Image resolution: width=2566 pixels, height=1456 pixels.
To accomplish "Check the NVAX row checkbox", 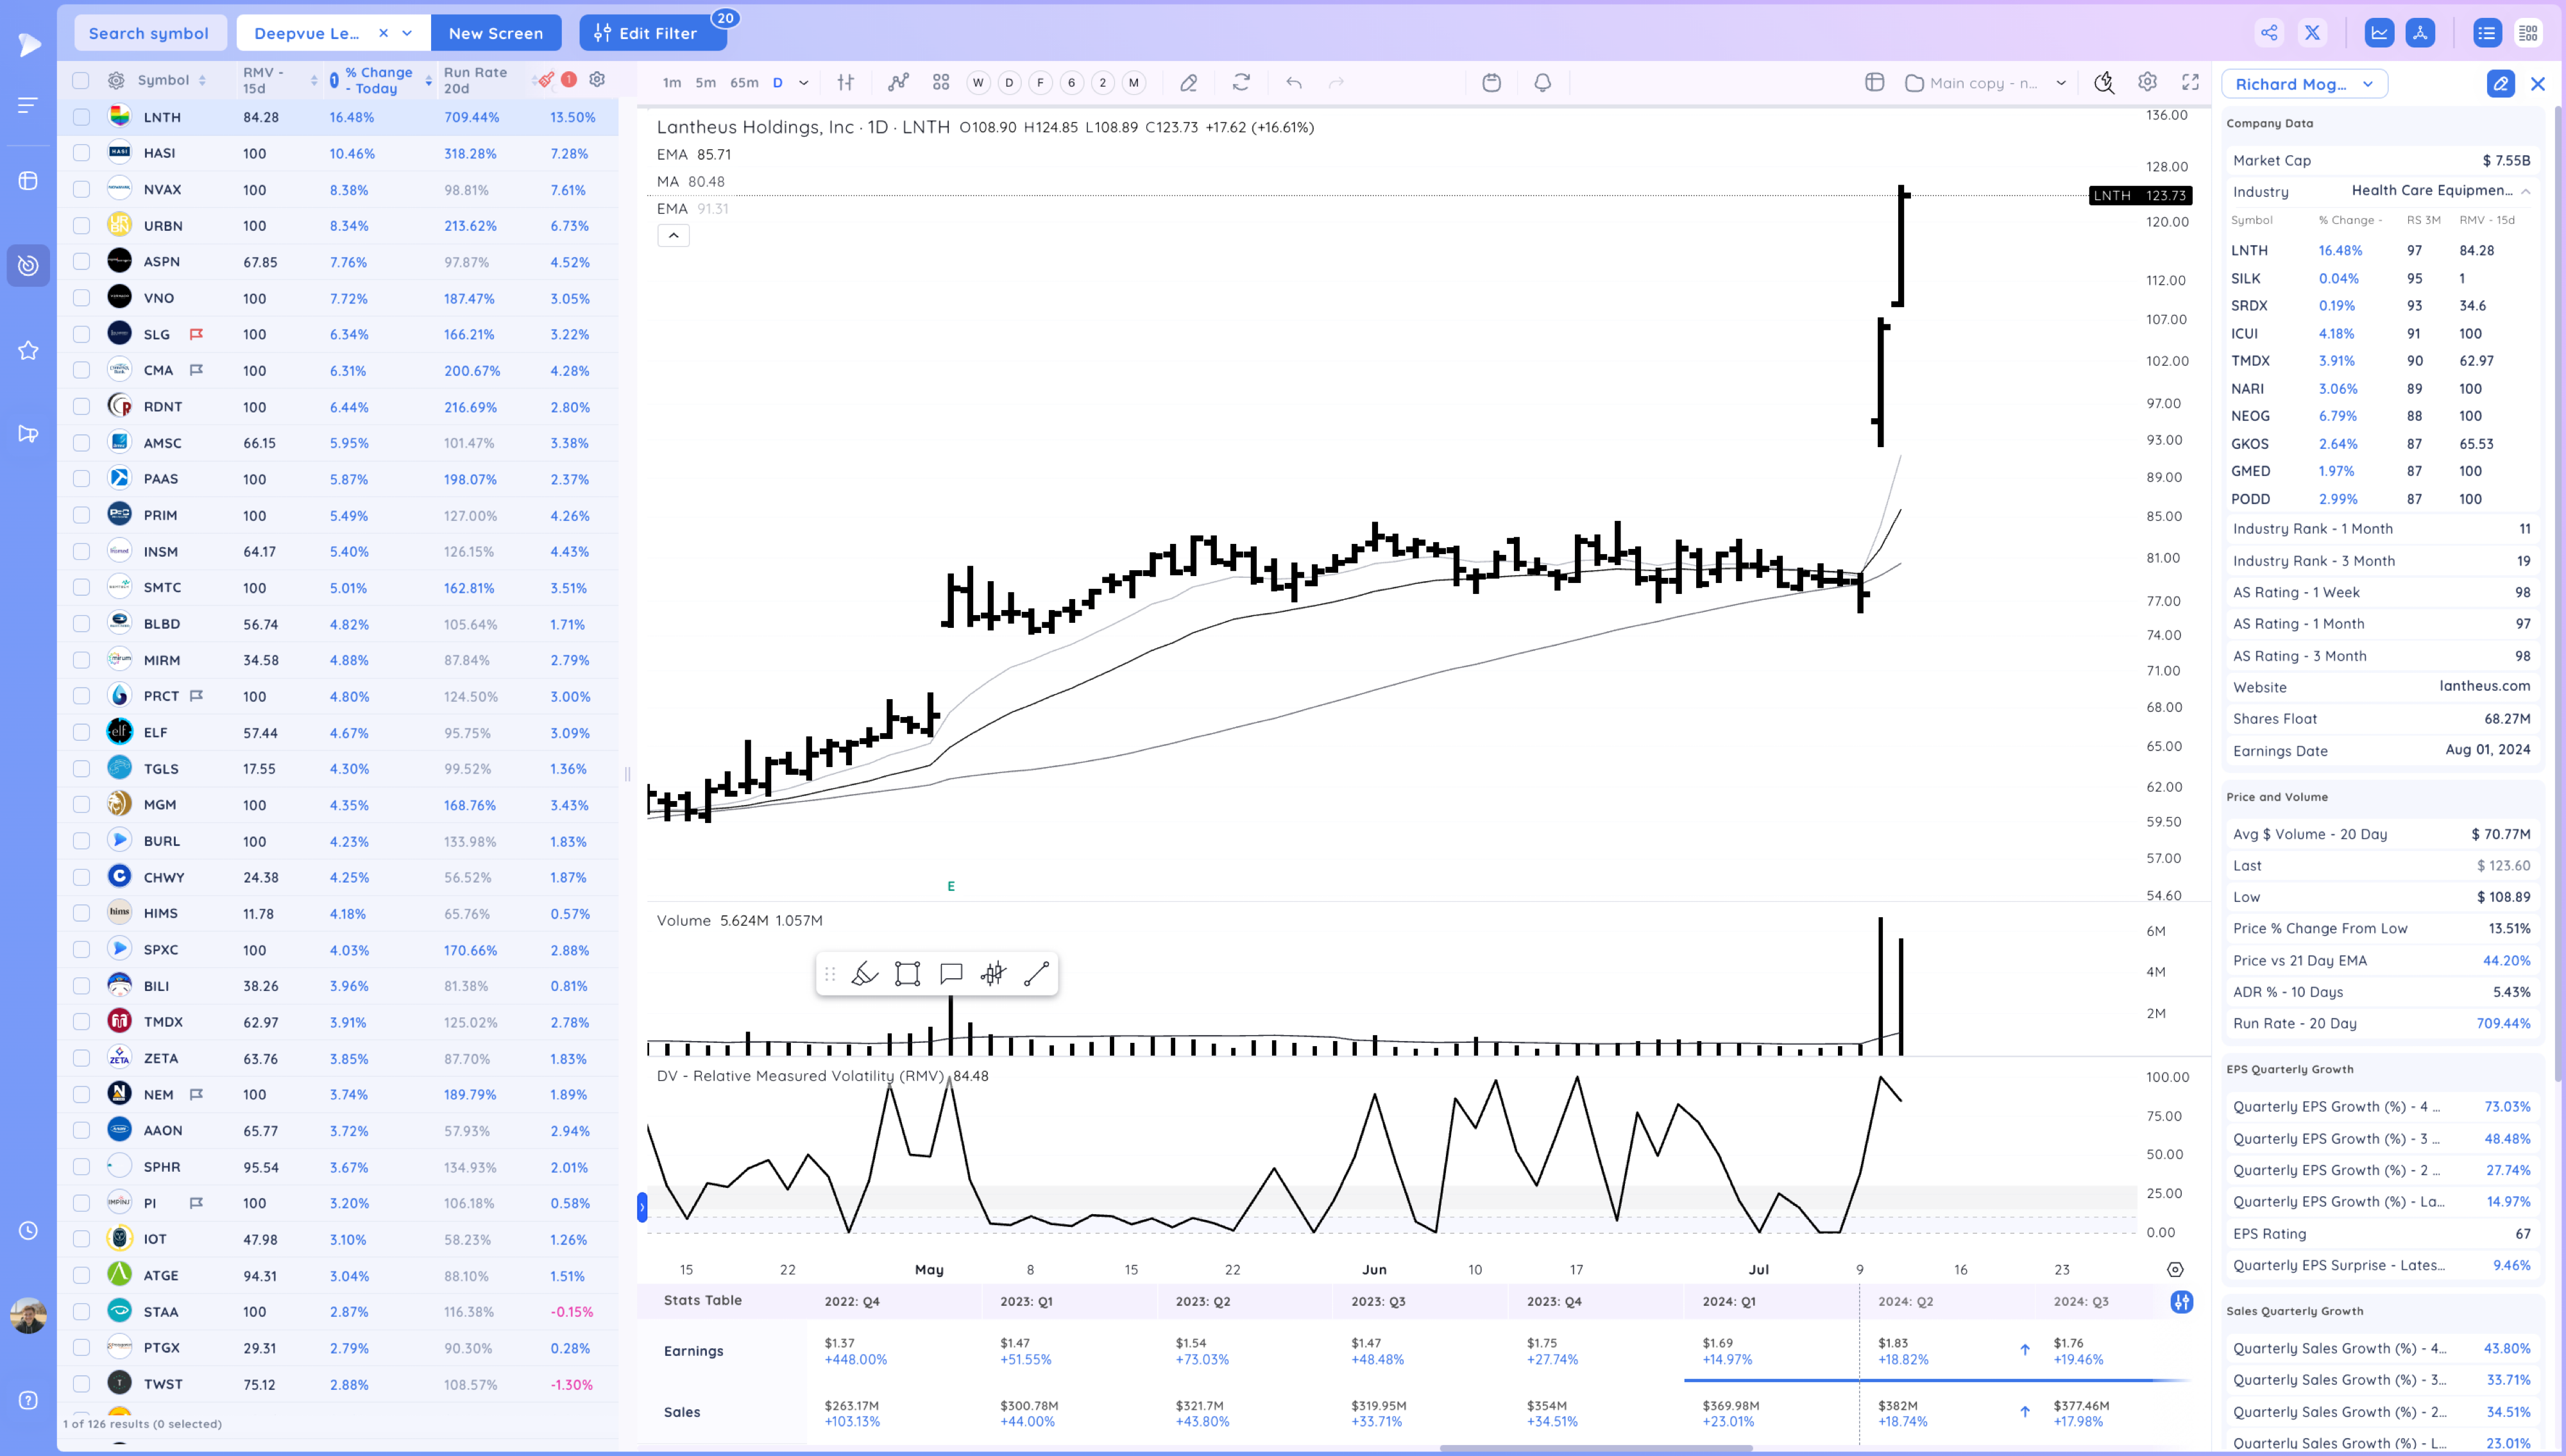I will [x=82, y=190].
